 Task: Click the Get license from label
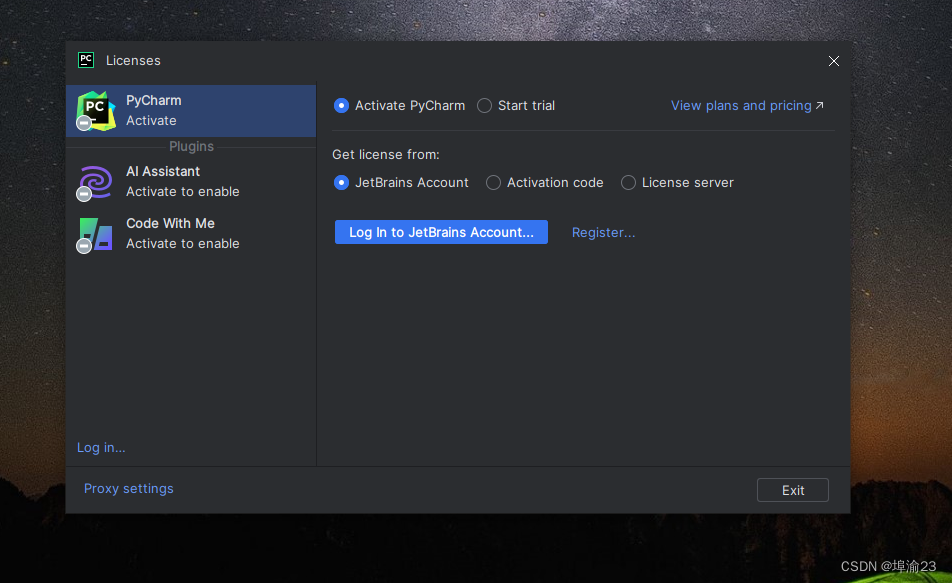click(x=386, y=155)
